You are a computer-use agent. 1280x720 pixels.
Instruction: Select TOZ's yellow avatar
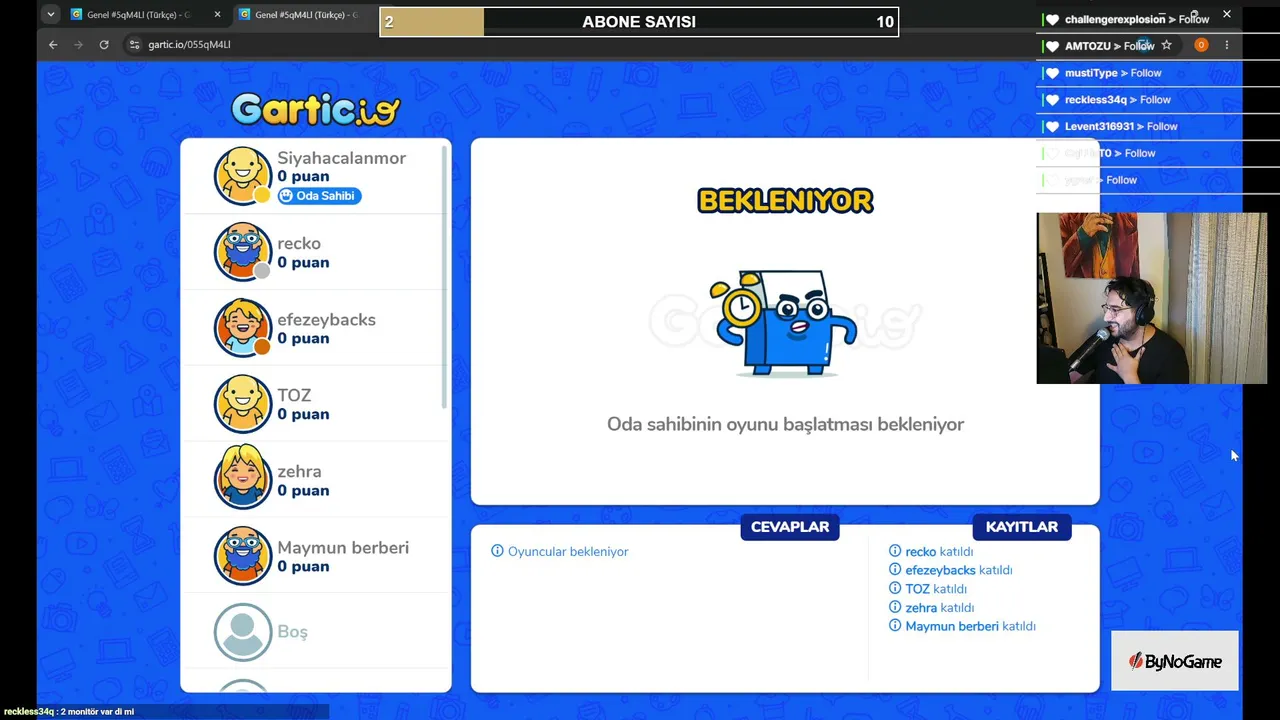point(243,404)
